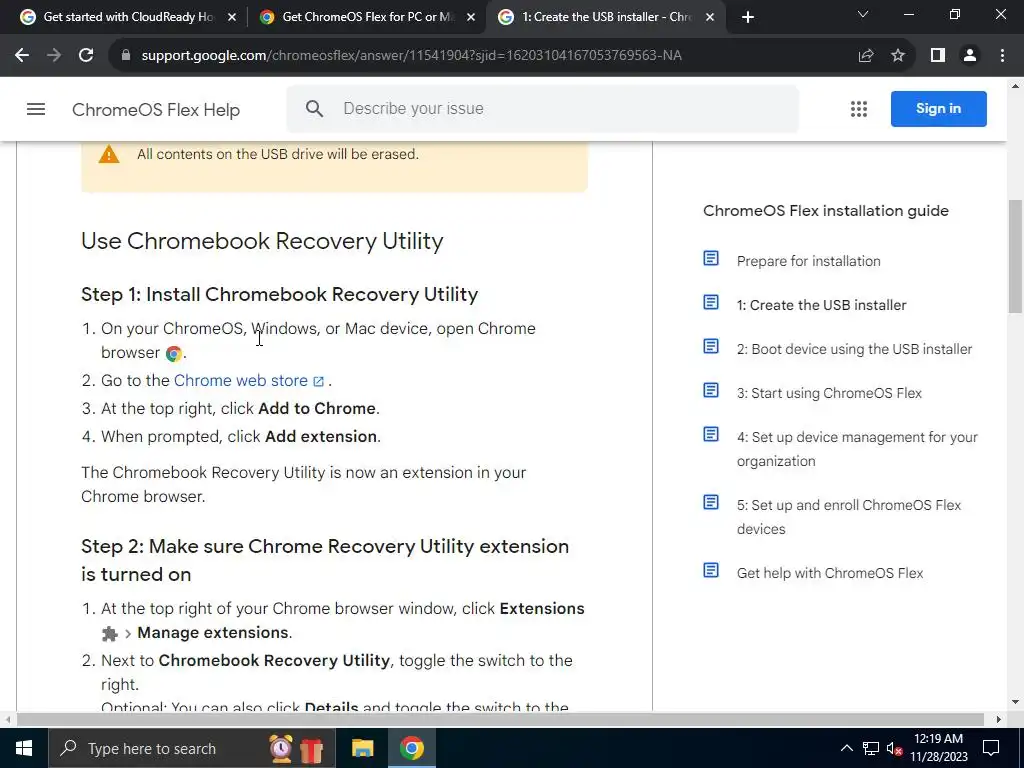Click the Use Chromebook Recovery Utility heading
Viewport: 1024px width, 768px height.
tap(262, 241)
